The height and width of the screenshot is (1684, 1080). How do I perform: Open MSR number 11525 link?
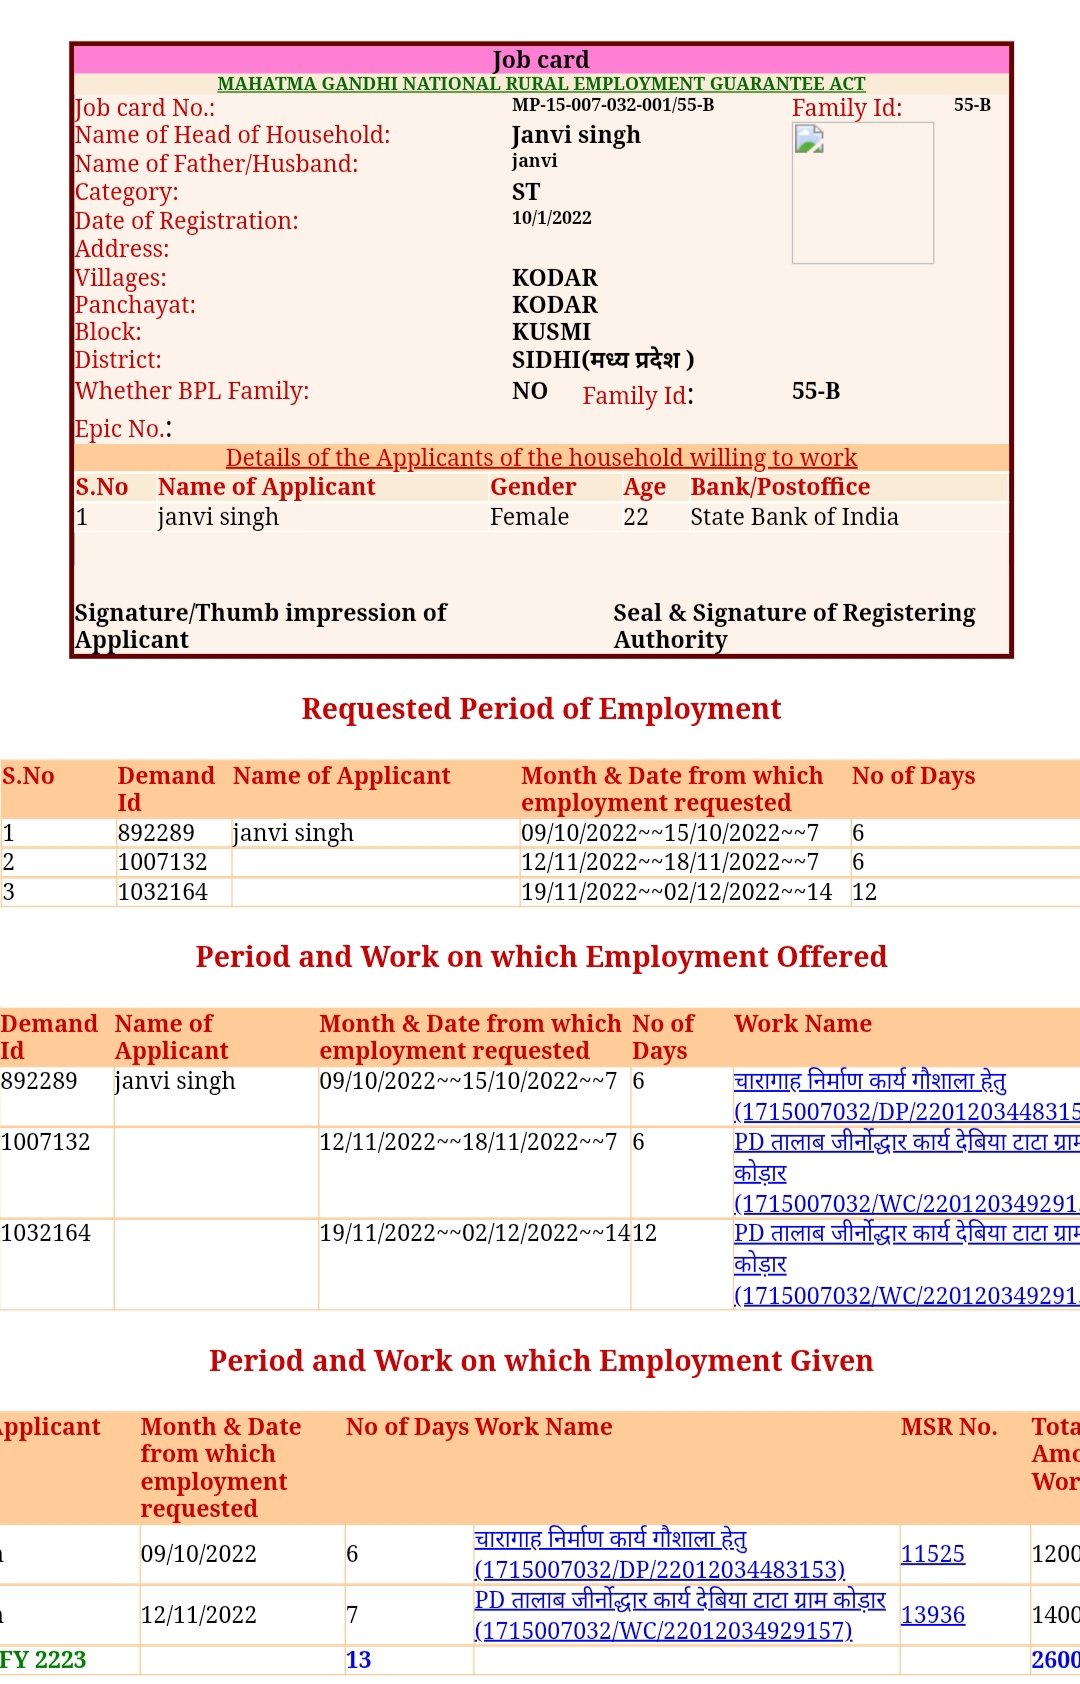tap(932, 1554)
